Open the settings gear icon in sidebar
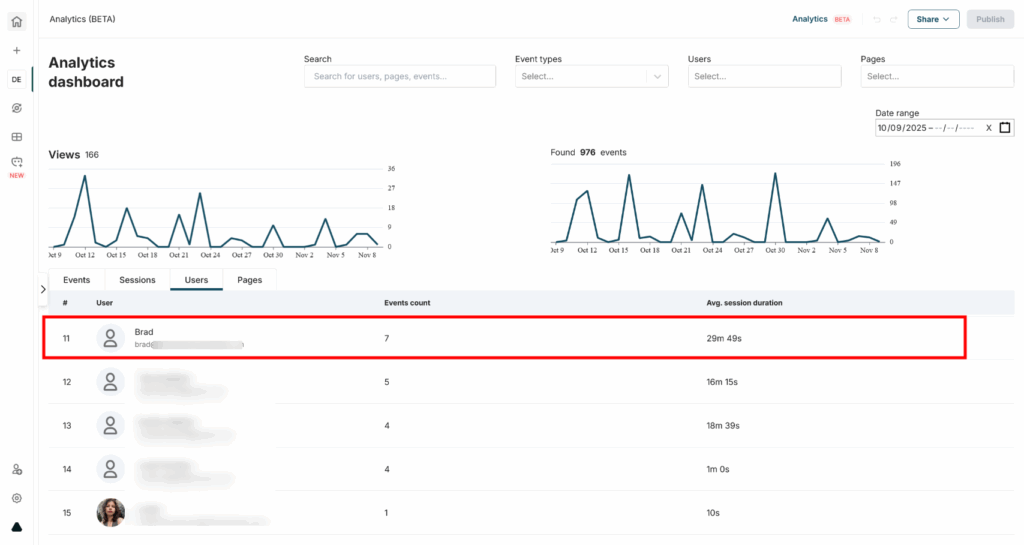1024x545 pixels. click(16, 498)
